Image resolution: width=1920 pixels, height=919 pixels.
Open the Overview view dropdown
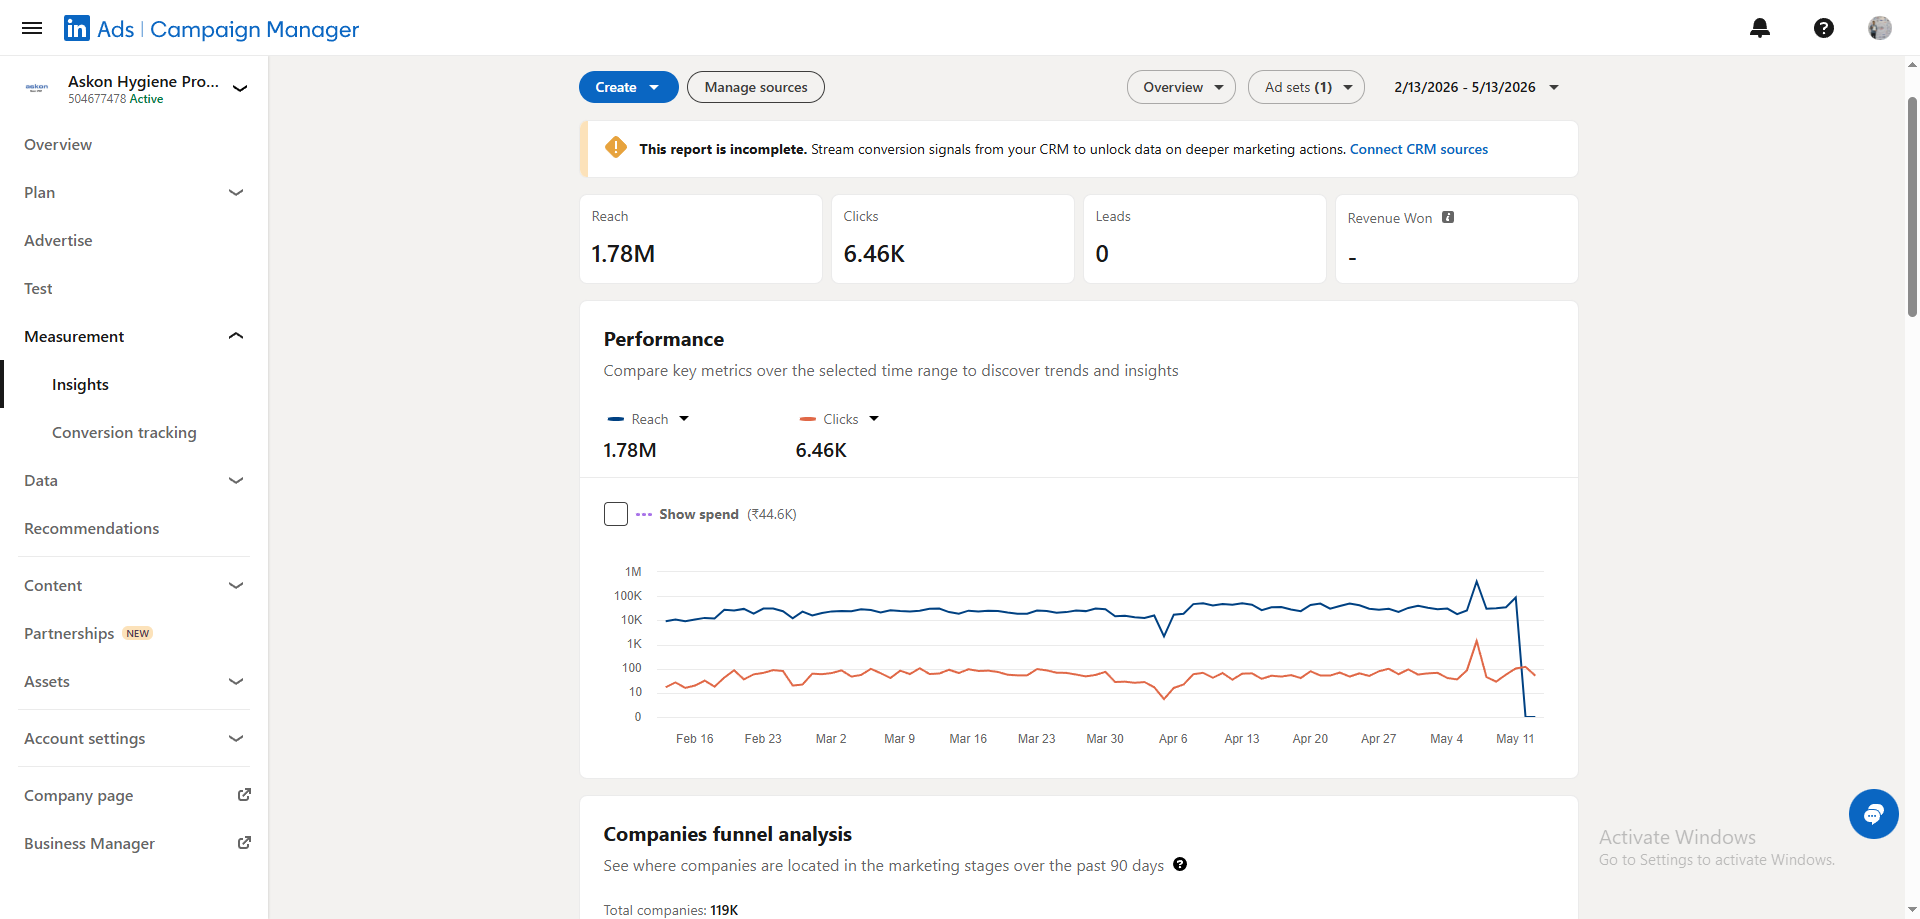[1181, 87]
